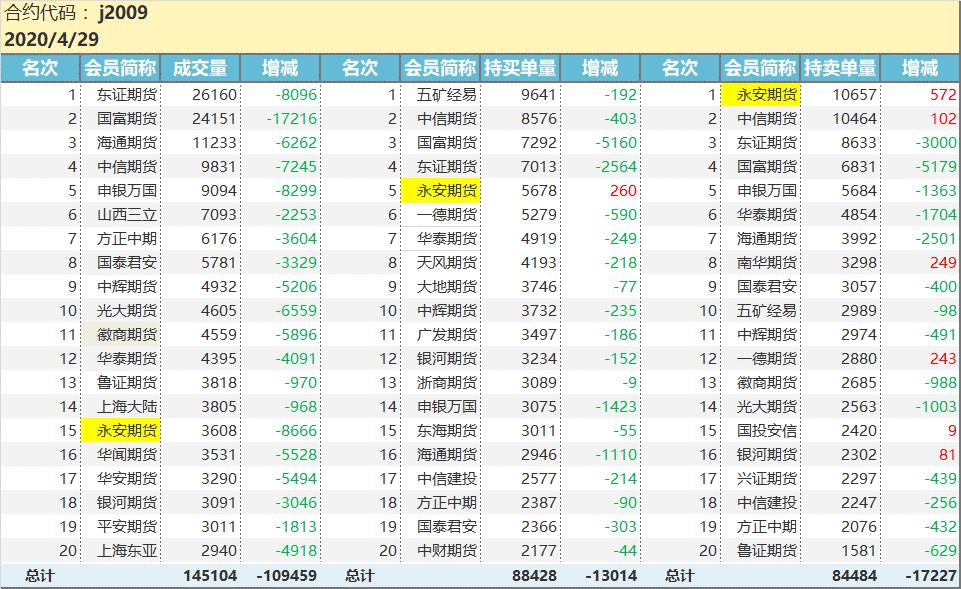Select the date cell 2020/4/29
Screen dimensions: 961x589
[52, 39]
